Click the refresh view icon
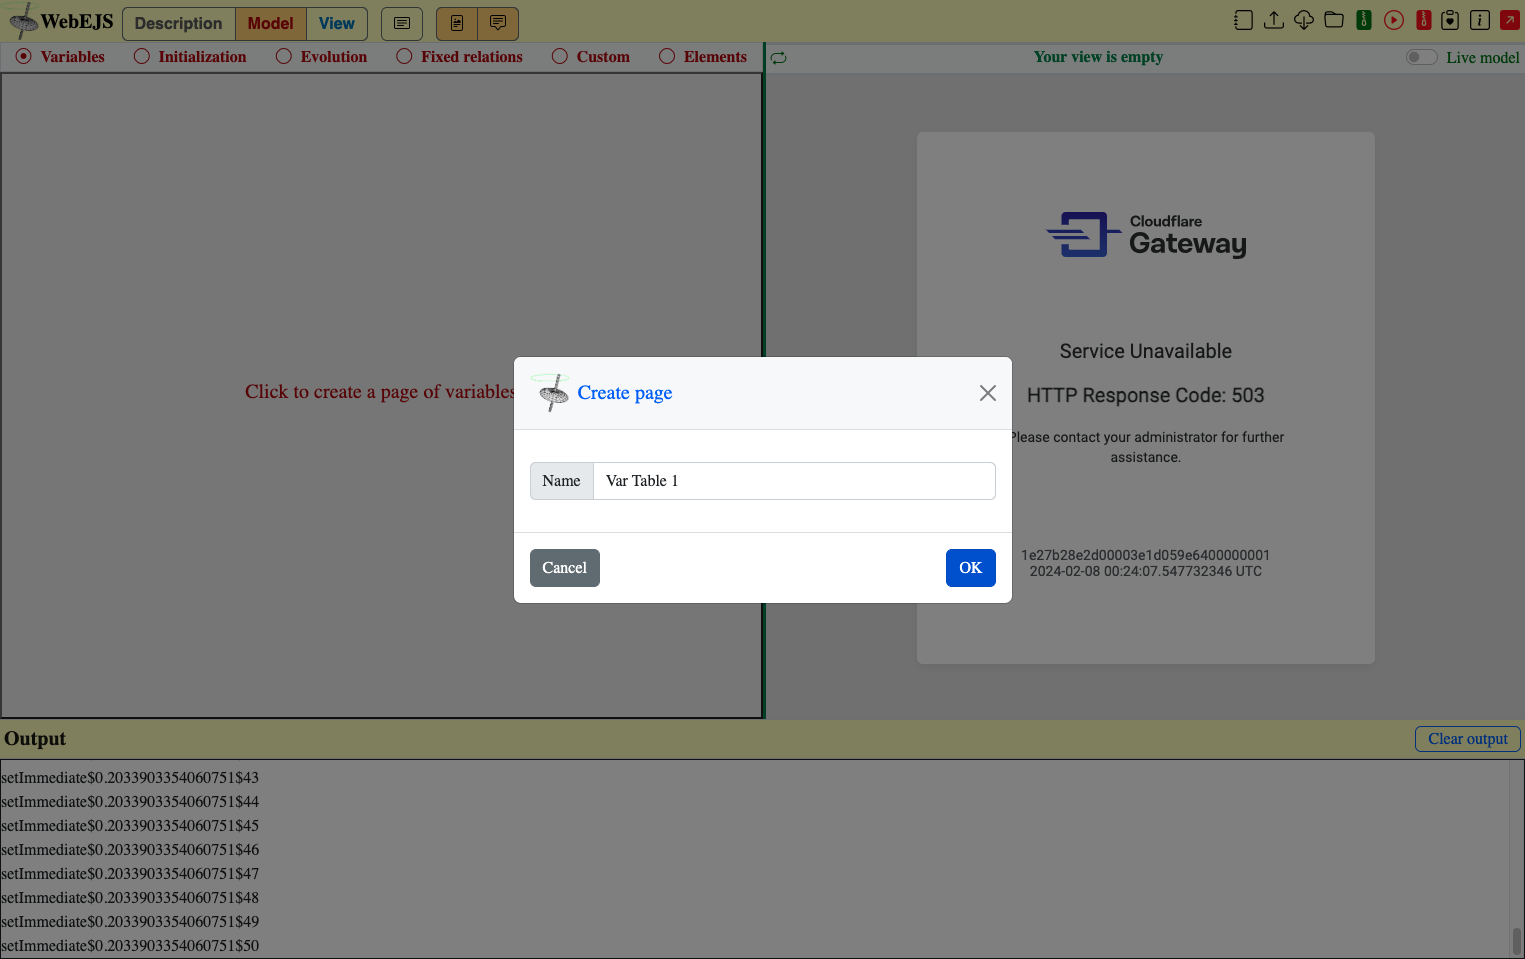 [x=779, y=58]
